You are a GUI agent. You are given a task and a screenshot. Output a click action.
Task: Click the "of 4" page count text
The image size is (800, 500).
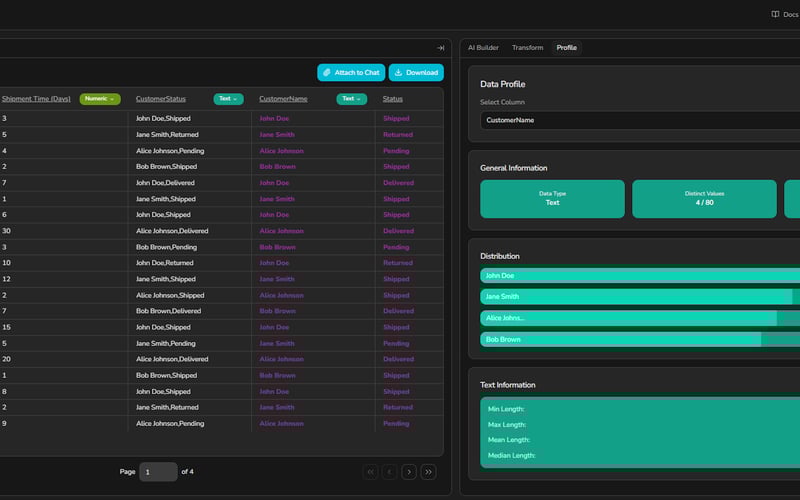pyautogui.click(x=187, y=472)
